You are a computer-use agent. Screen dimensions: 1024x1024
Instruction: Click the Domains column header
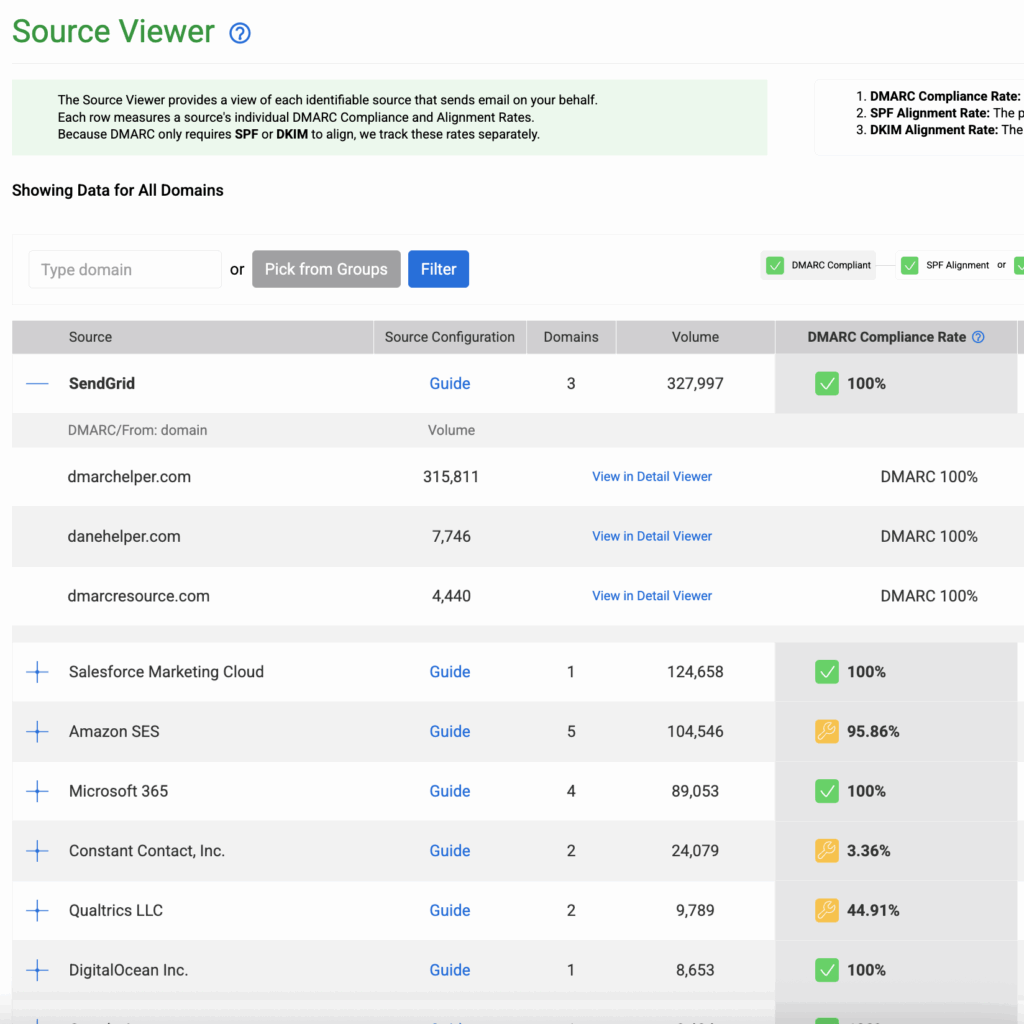point(571,337)
